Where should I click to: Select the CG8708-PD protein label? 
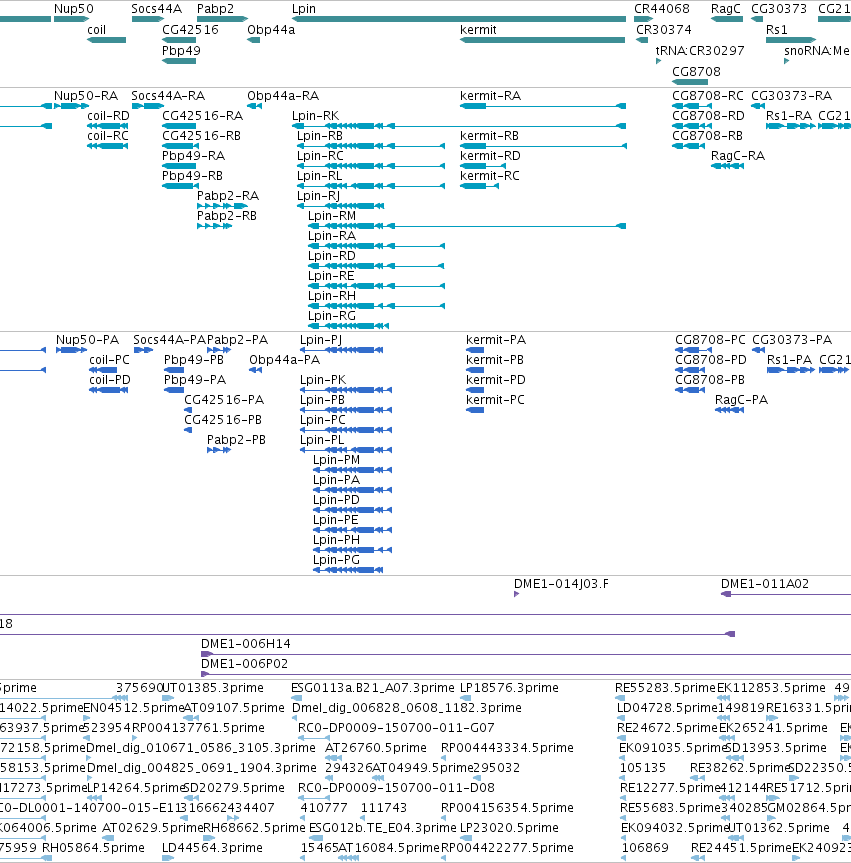711,359
